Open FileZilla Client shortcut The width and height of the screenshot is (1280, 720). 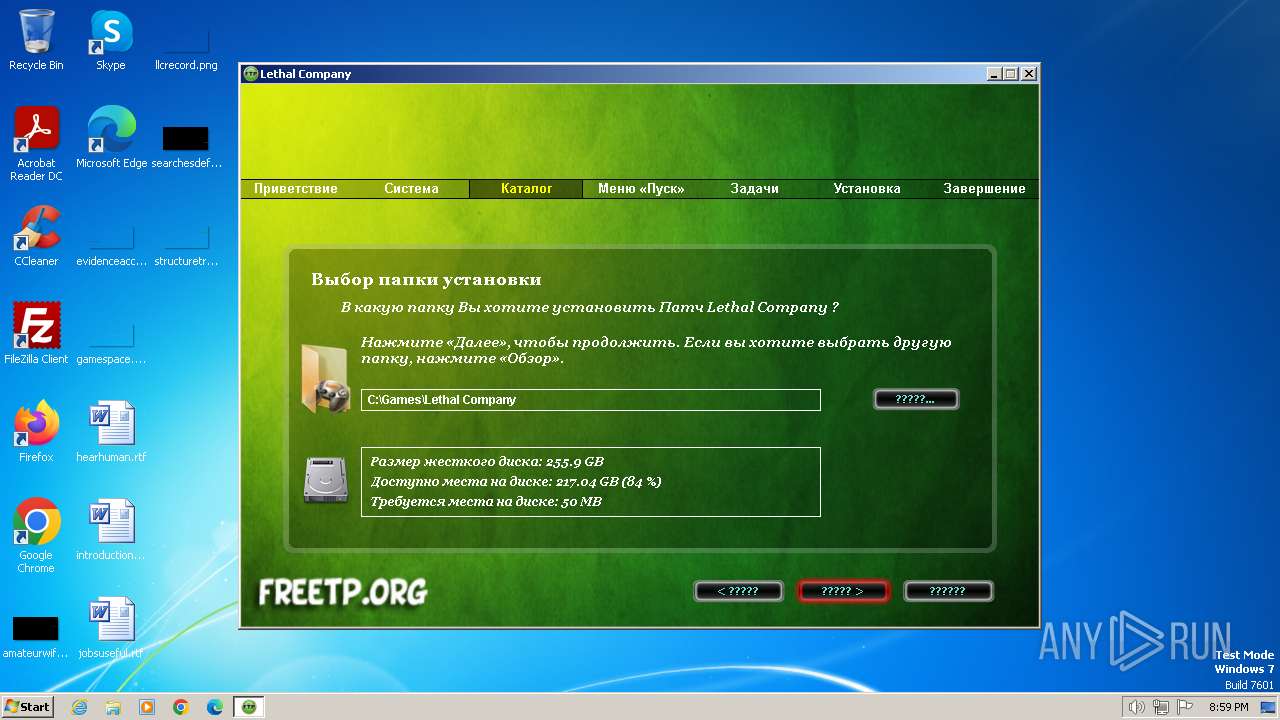coord(36,334)
